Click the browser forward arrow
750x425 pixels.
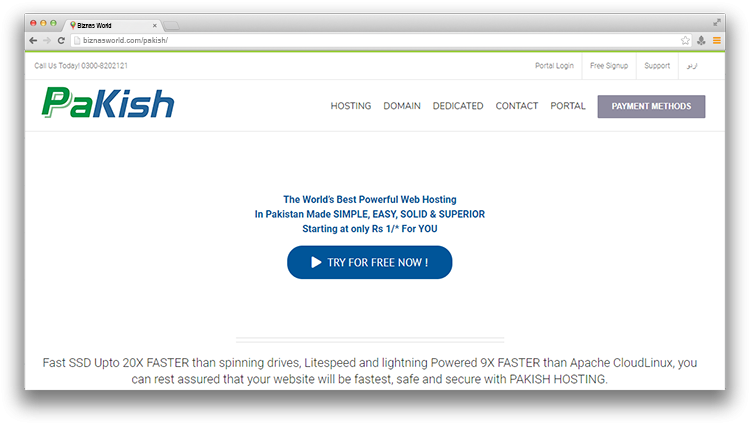47,40
